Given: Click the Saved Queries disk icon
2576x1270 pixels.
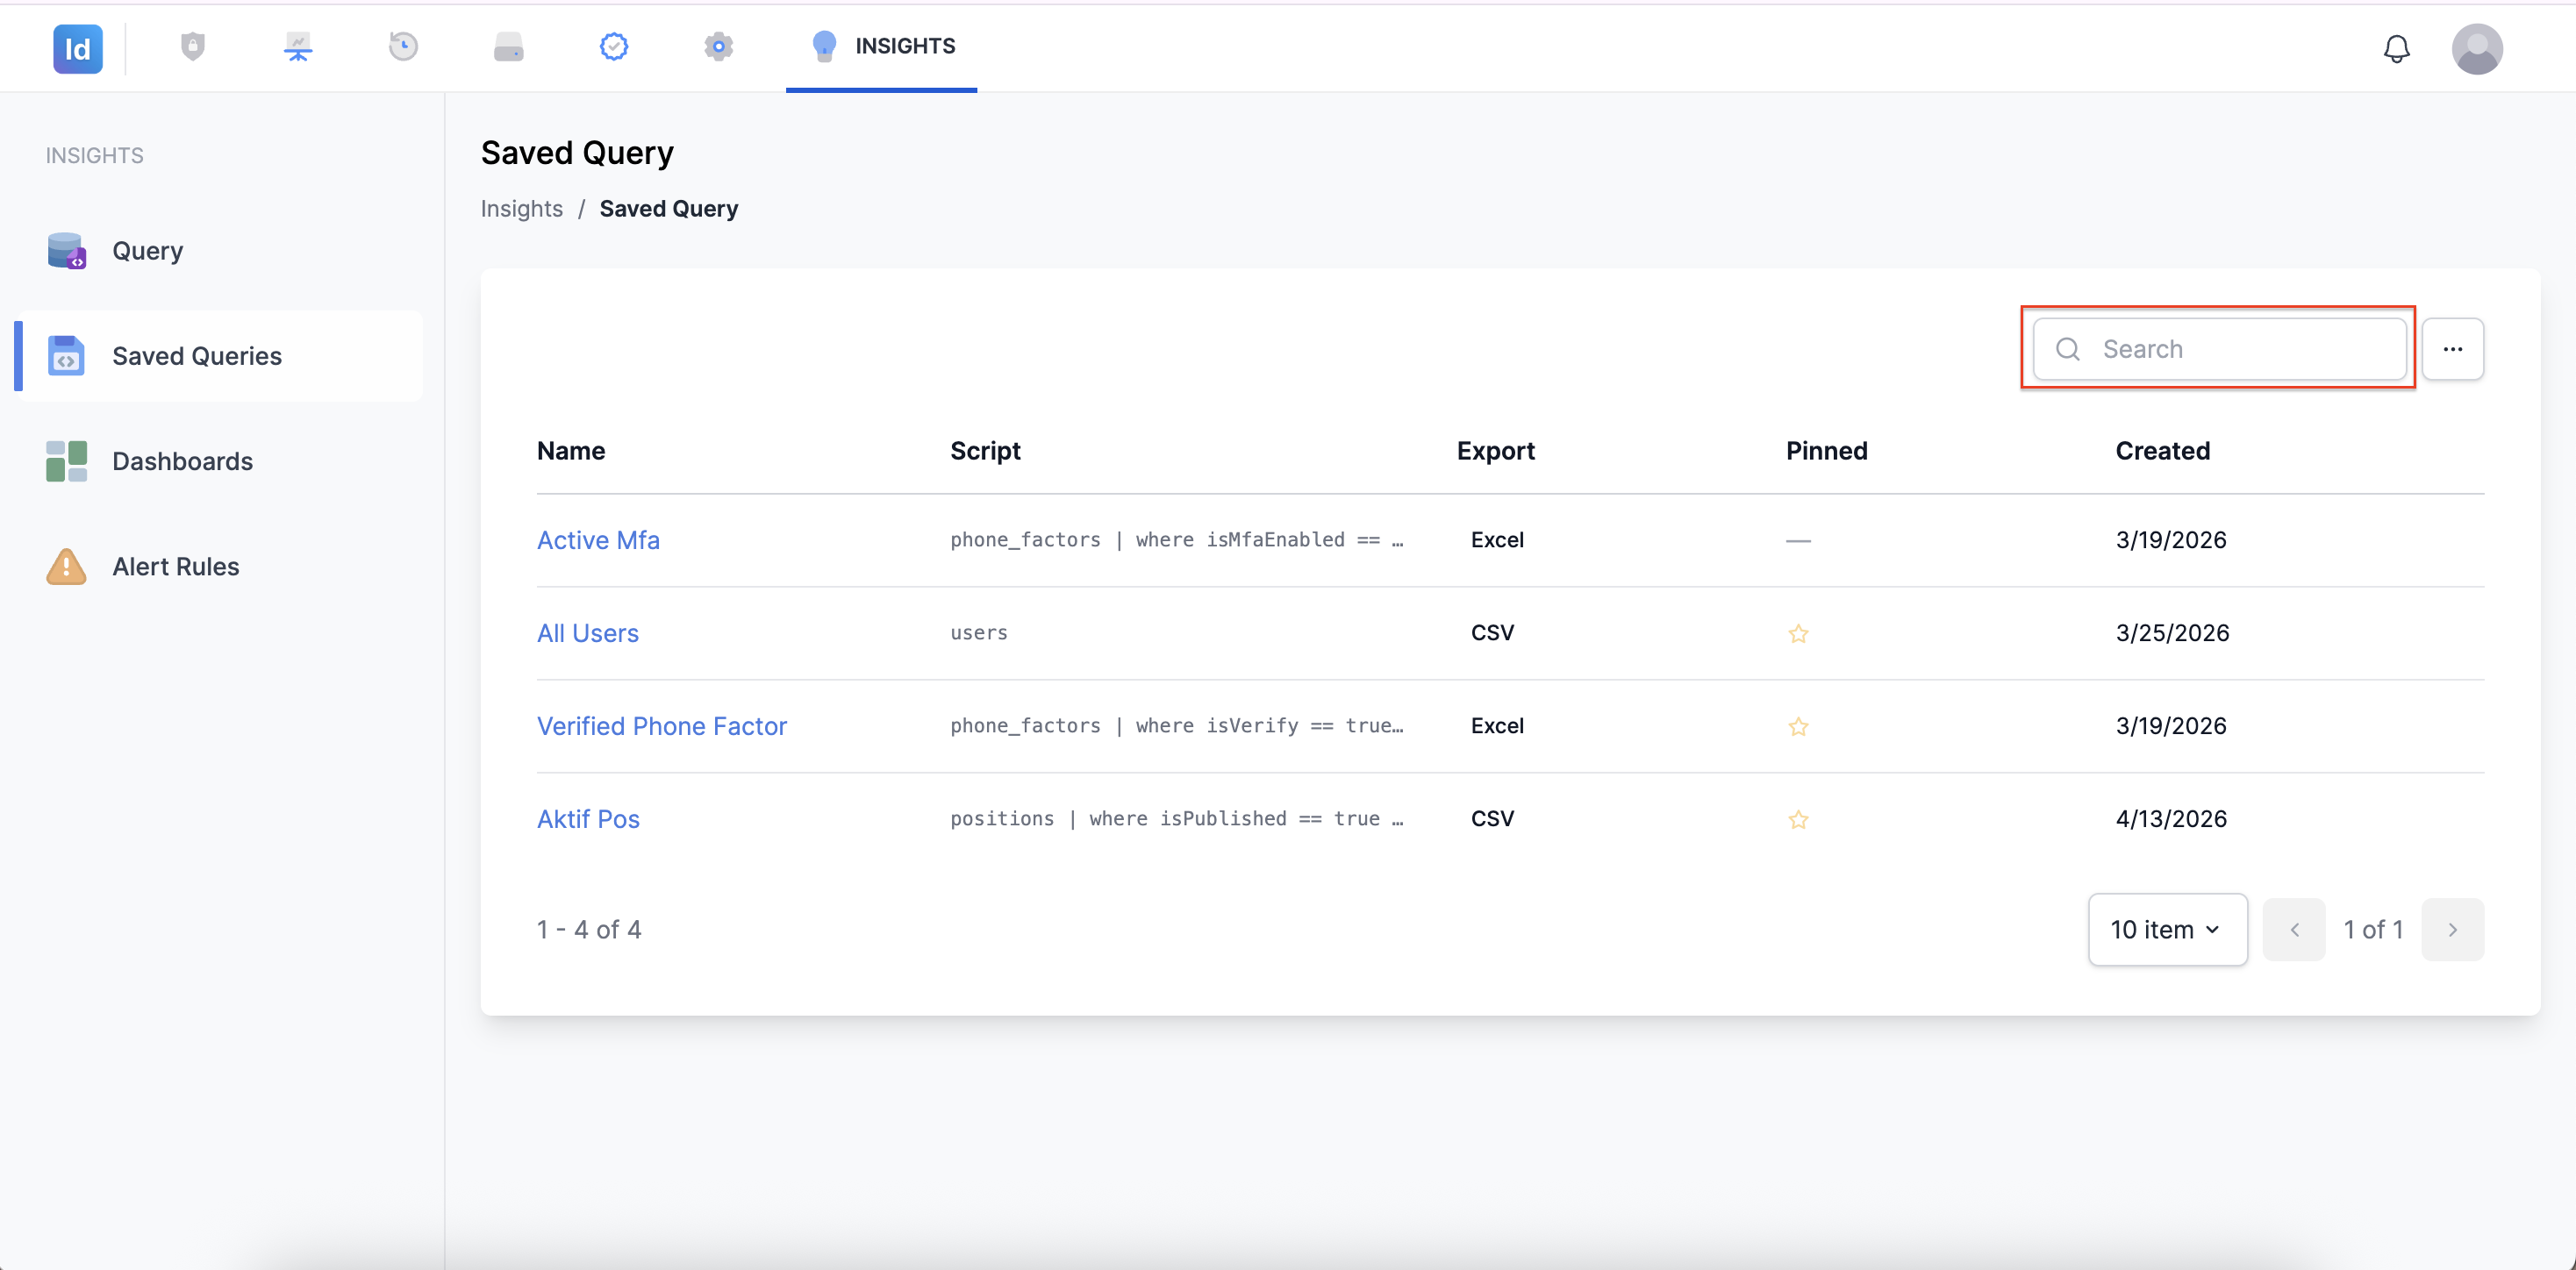Looking at the screenshot, I should tap(66, 356).
